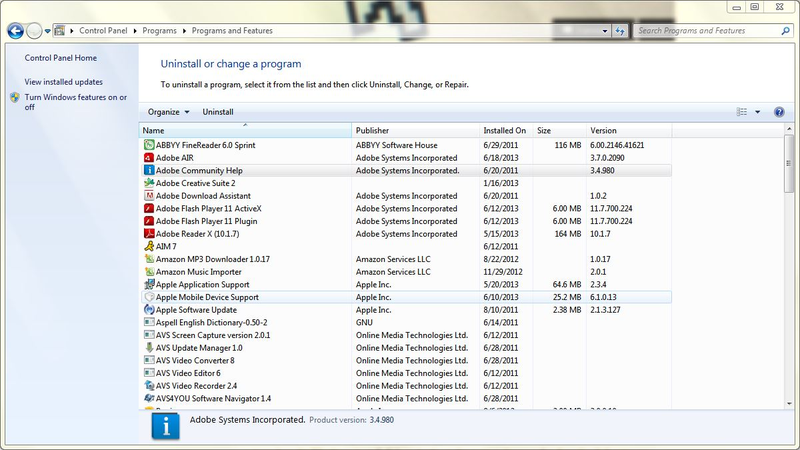Viewport: 800px width, 450px height.
Task: Open the view options dropdown arrow
Action: click(x=758, y=112)
